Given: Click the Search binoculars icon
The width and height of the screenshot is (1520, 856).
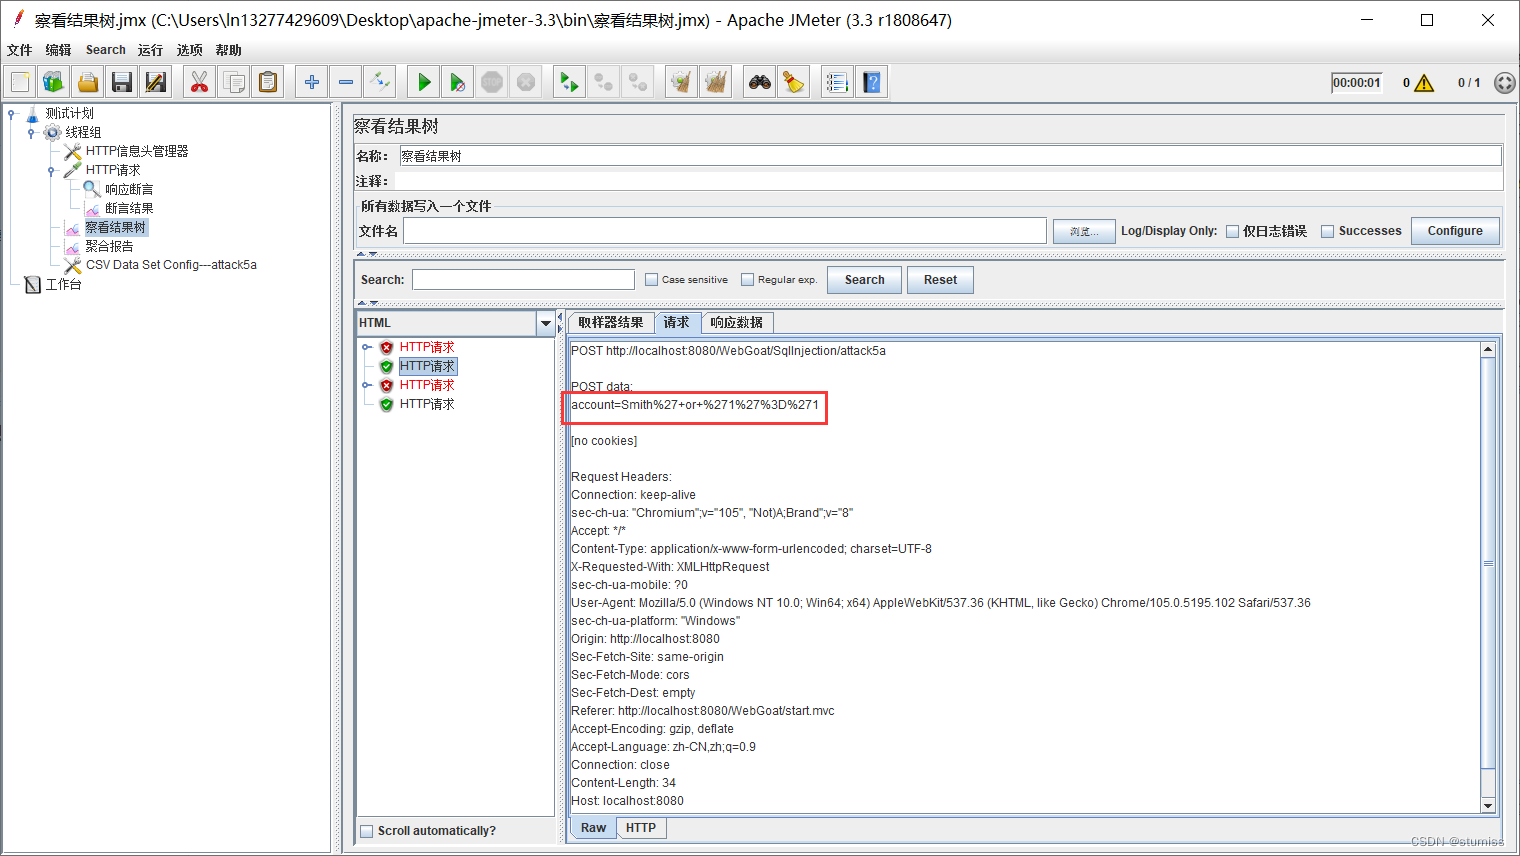Looking at the screenshot, I should 760,82.
